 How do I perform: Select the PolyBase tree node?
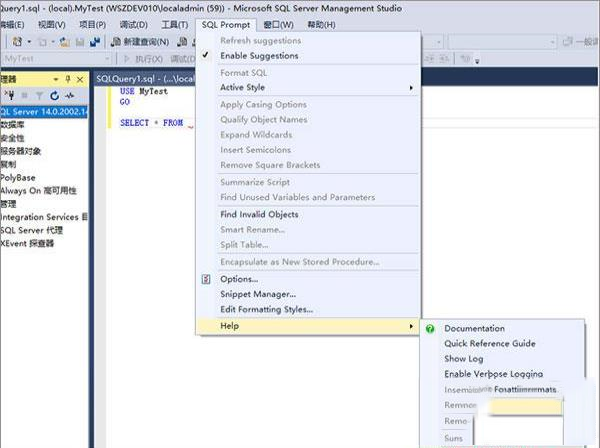18,178
